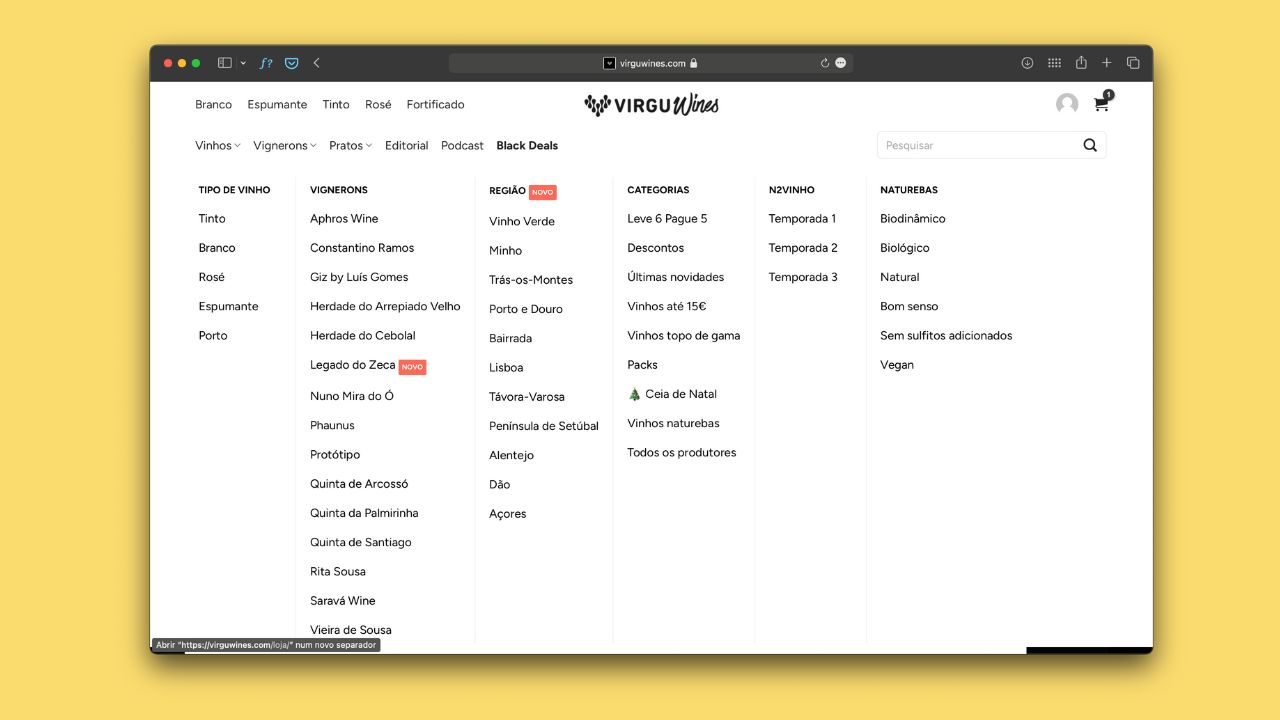Open Giz by Luís Gomes
1280x720 pixels.
click(359, 277)
